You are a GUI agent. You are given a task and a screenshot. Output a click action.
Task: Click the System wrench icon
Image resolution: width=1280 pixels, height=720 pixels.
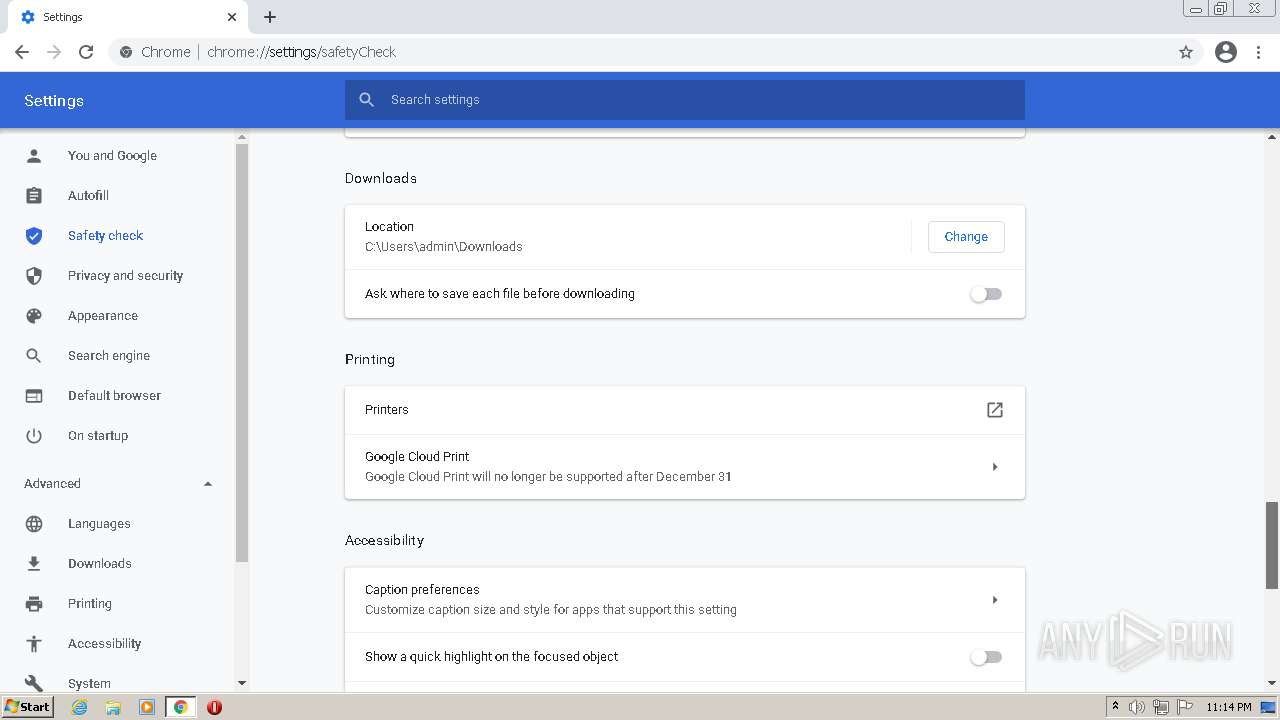34,683
